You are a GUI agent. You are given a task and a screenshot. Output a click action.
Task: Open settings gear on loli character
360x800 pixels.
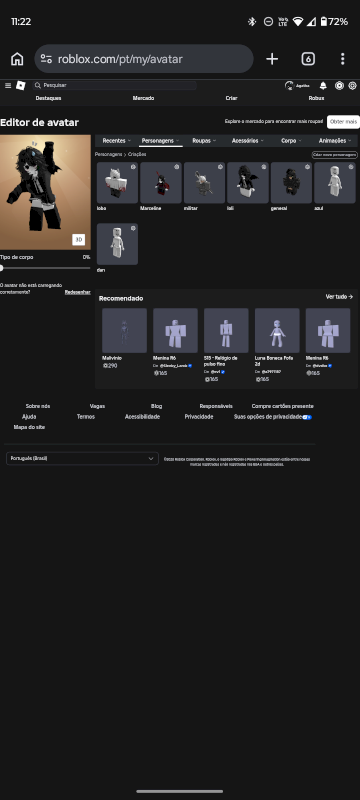264,167
